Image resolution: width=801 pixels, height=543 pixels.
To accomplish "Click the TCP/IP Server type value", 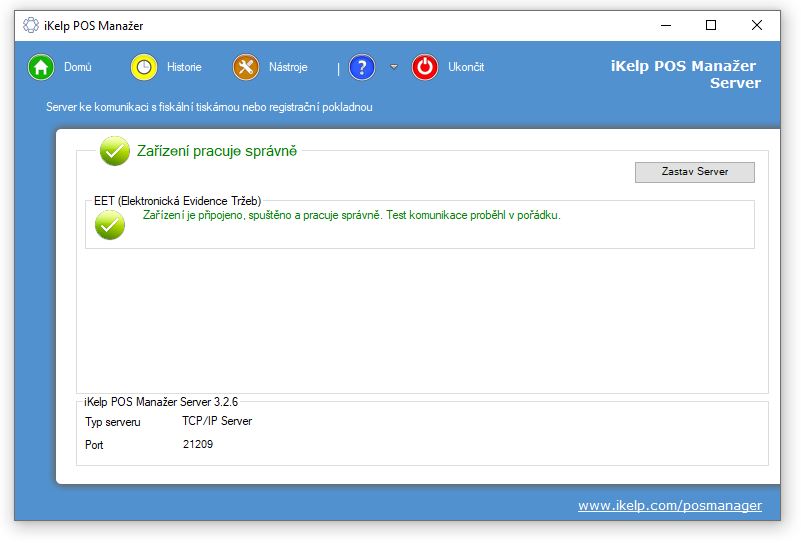I will (210, 421).
